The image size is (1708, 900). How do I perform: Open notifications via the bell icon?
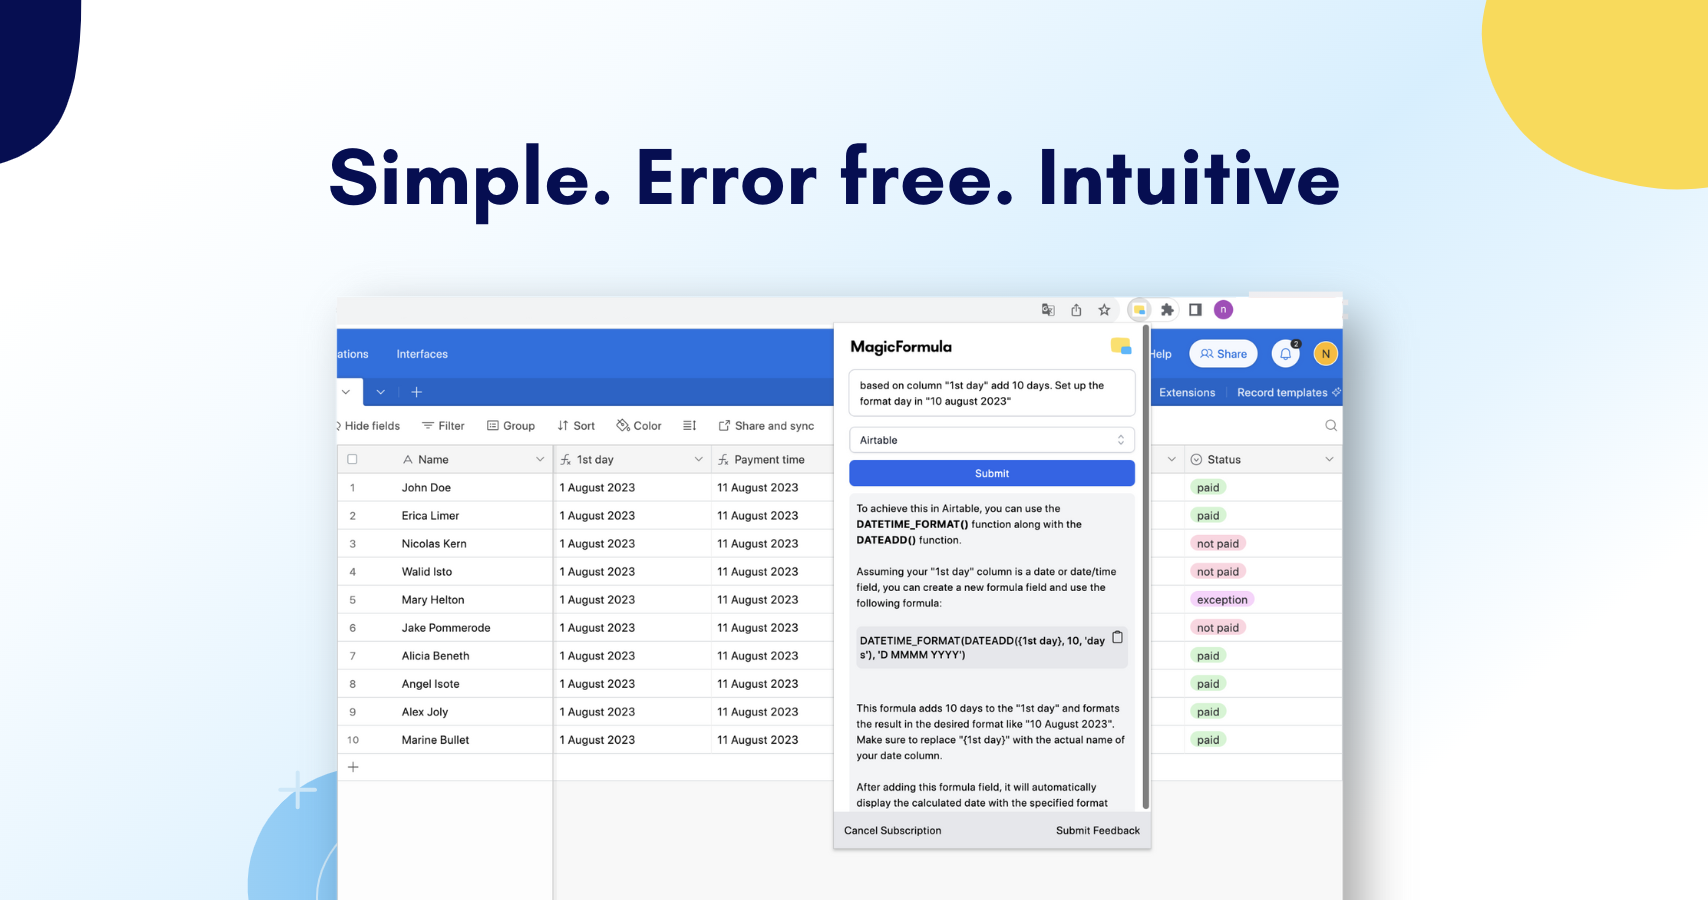point(1285,353)
